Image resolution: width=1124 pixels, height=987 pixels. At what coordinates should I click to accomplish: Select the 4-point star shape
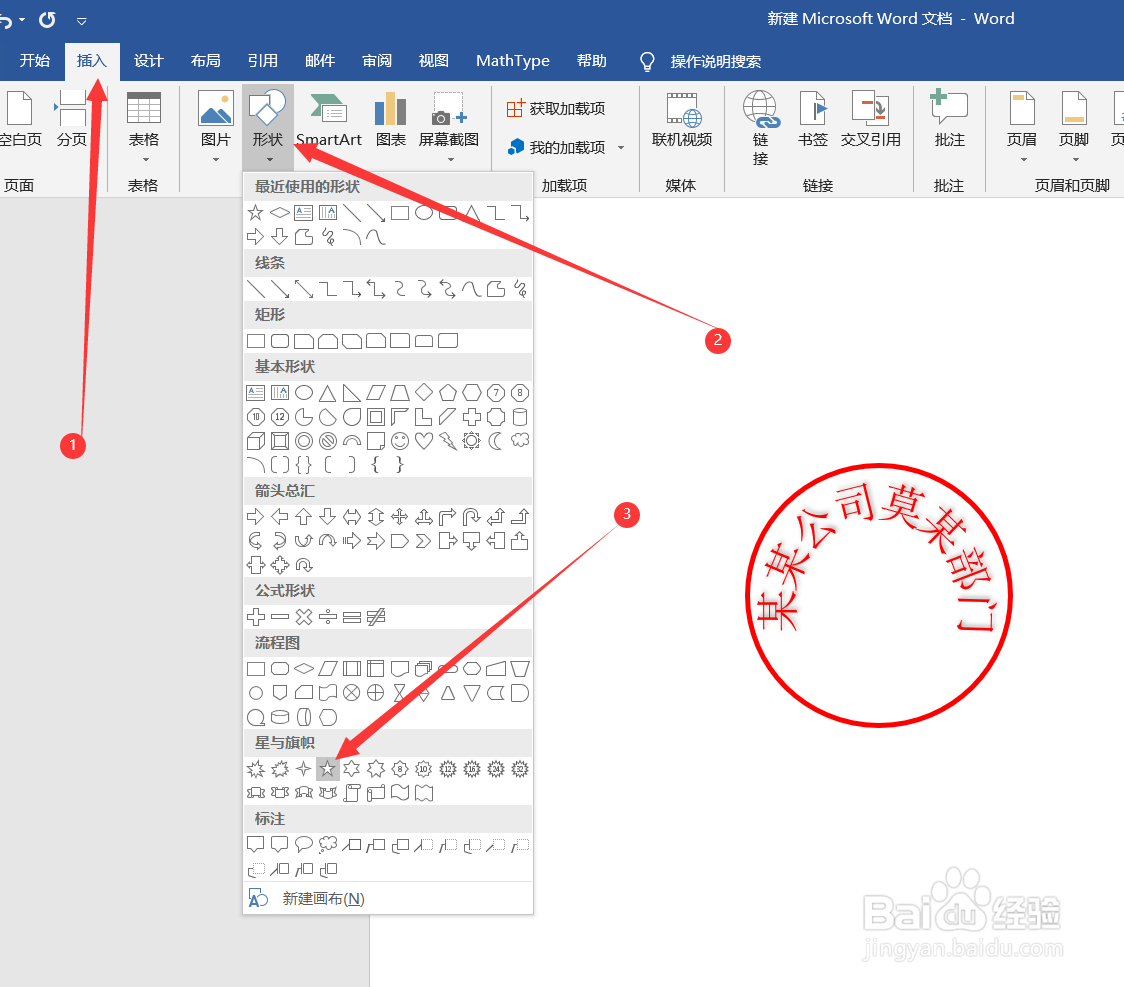304,769
